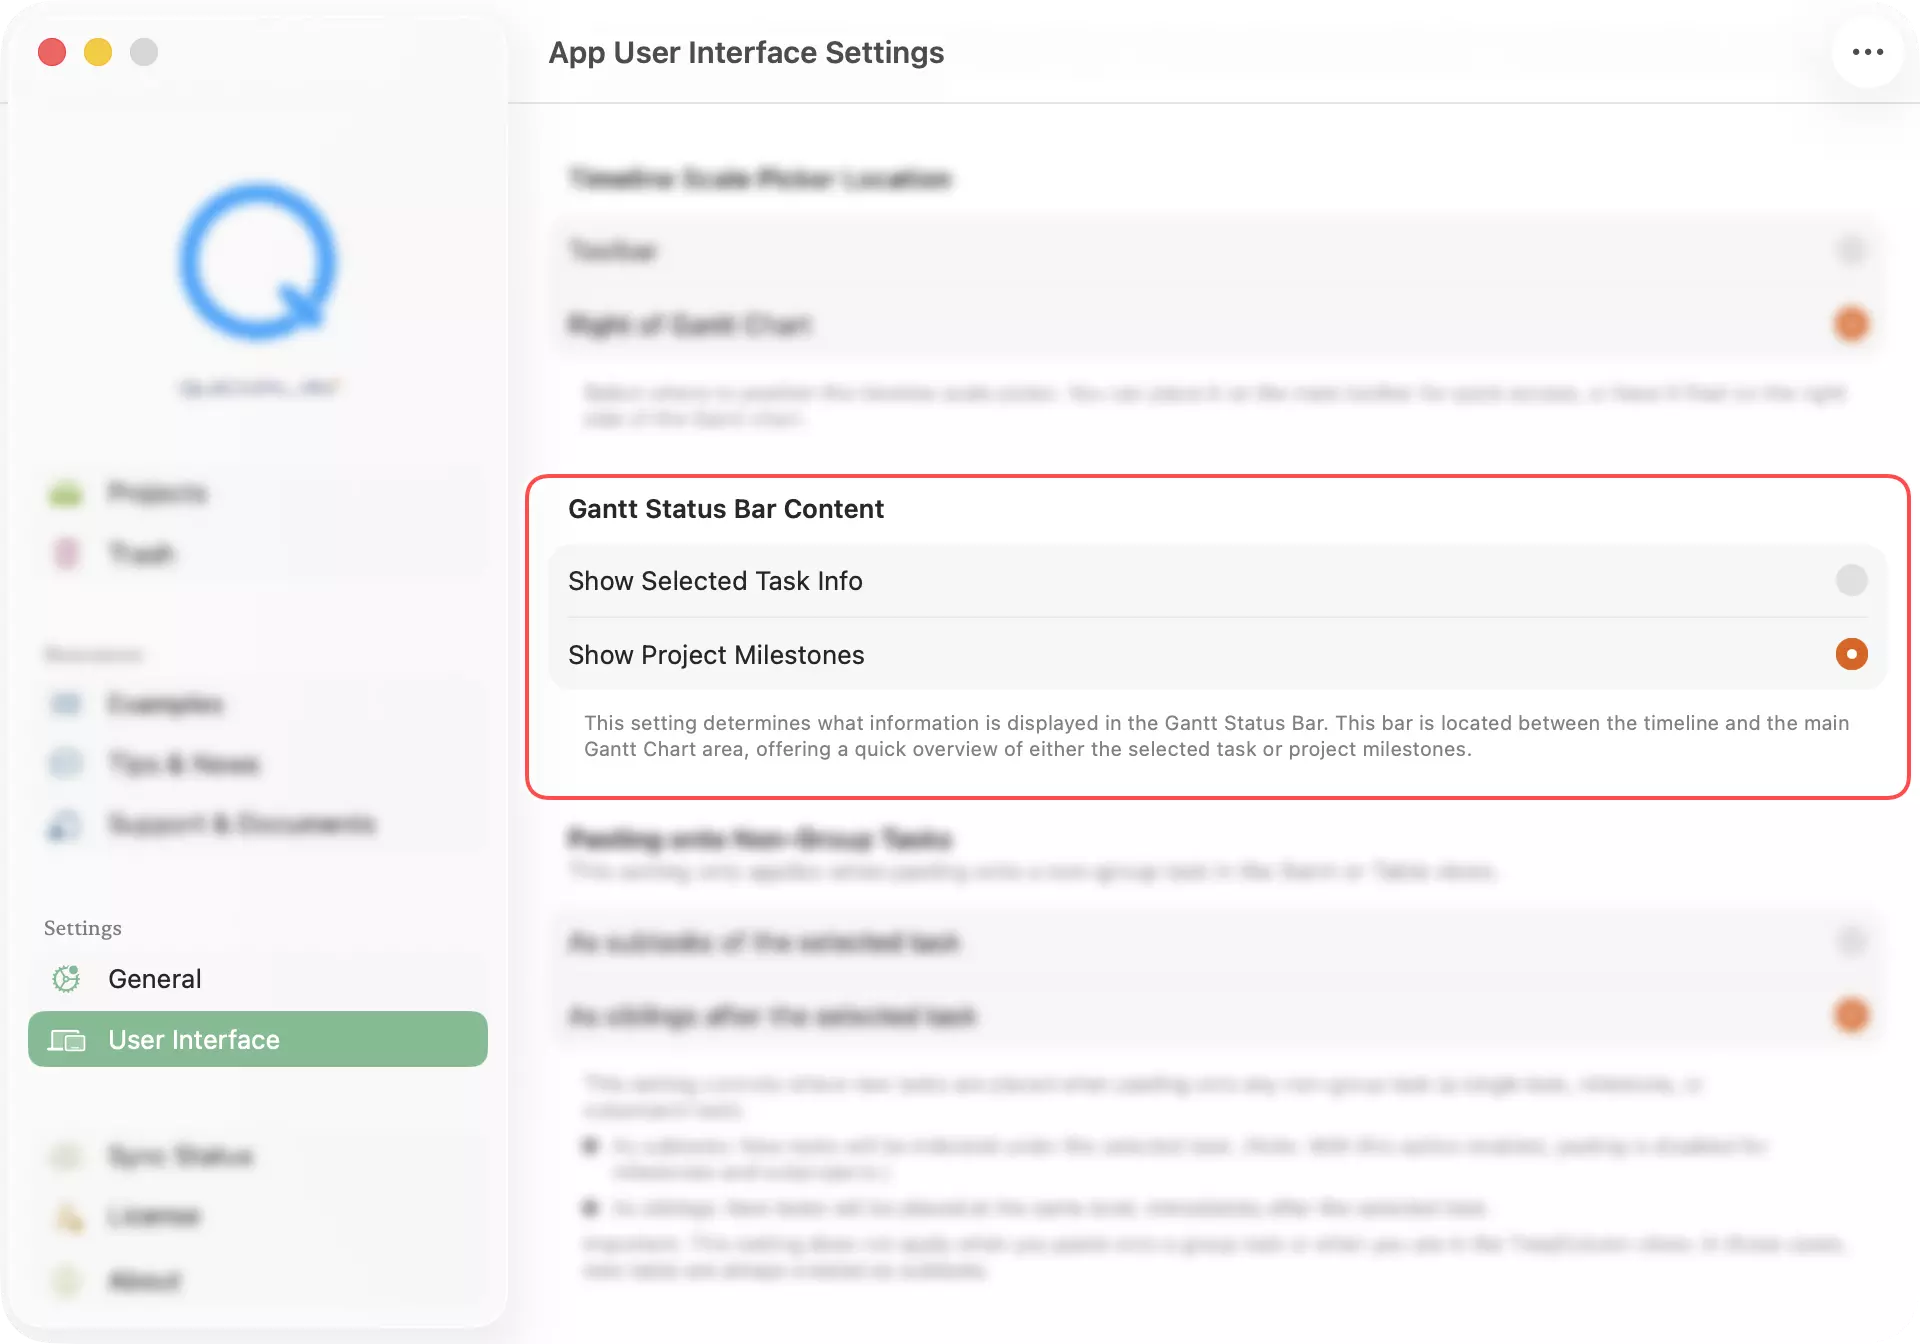The image size is (1920, 1344).
Task: Open the Examples section
Action: click(165, 703)
